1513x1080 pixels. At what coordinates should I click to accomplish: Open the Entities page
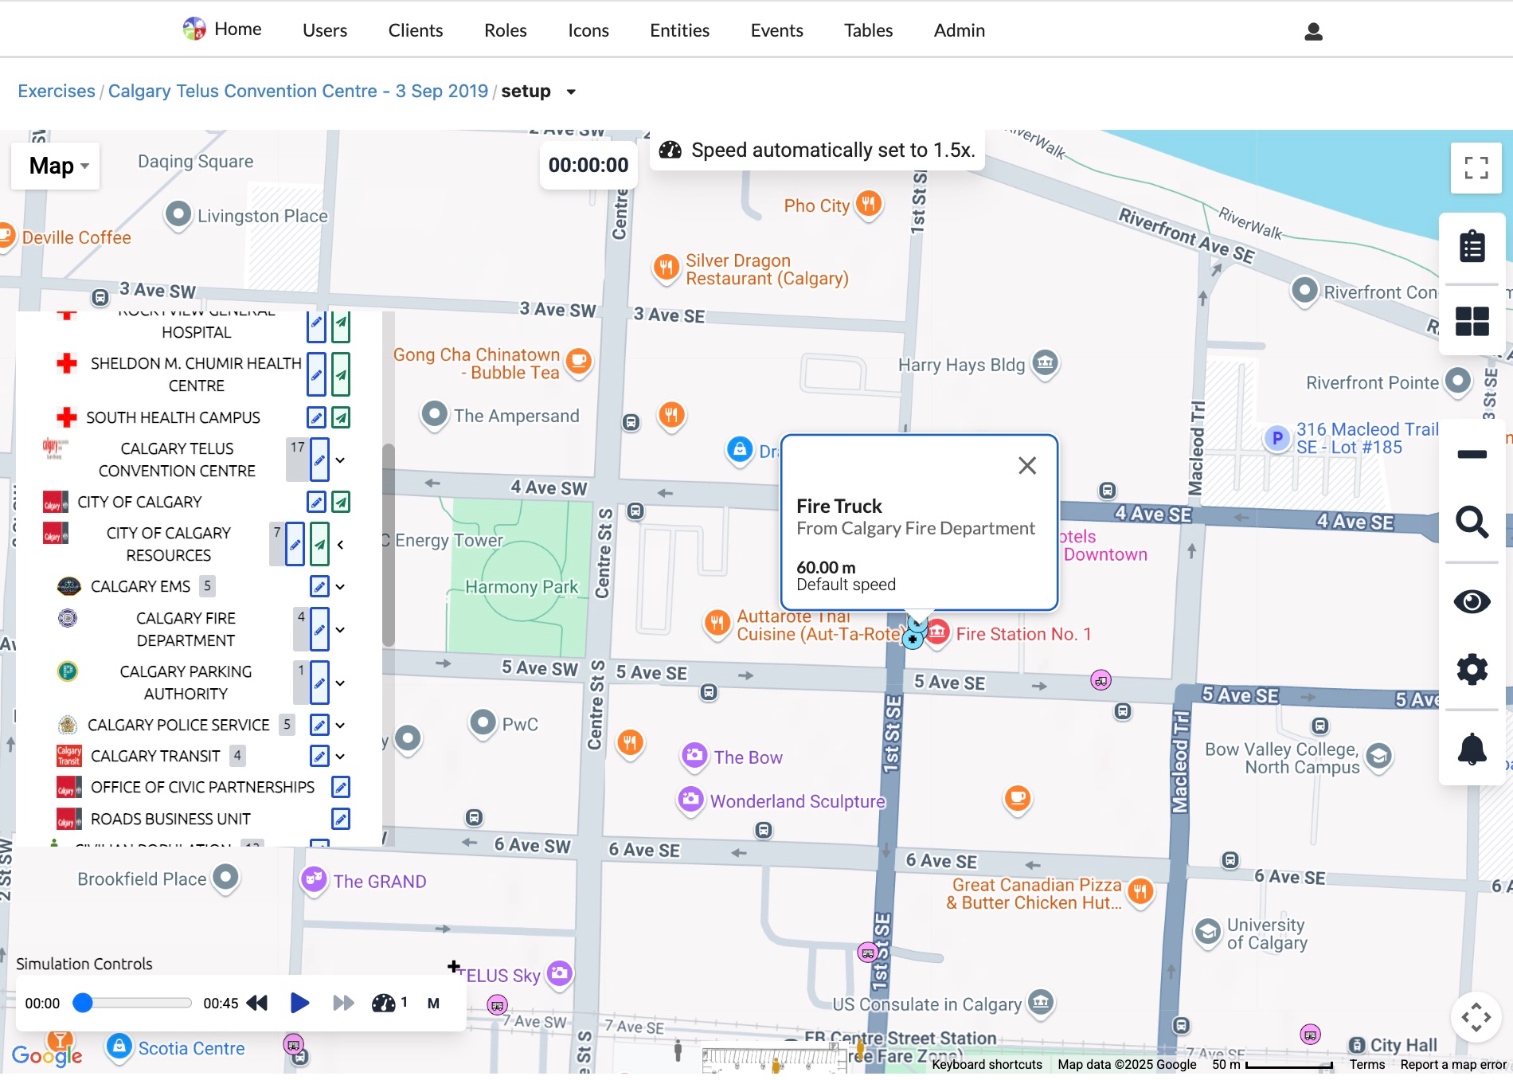pyautogui.click(x=679, y=30)
